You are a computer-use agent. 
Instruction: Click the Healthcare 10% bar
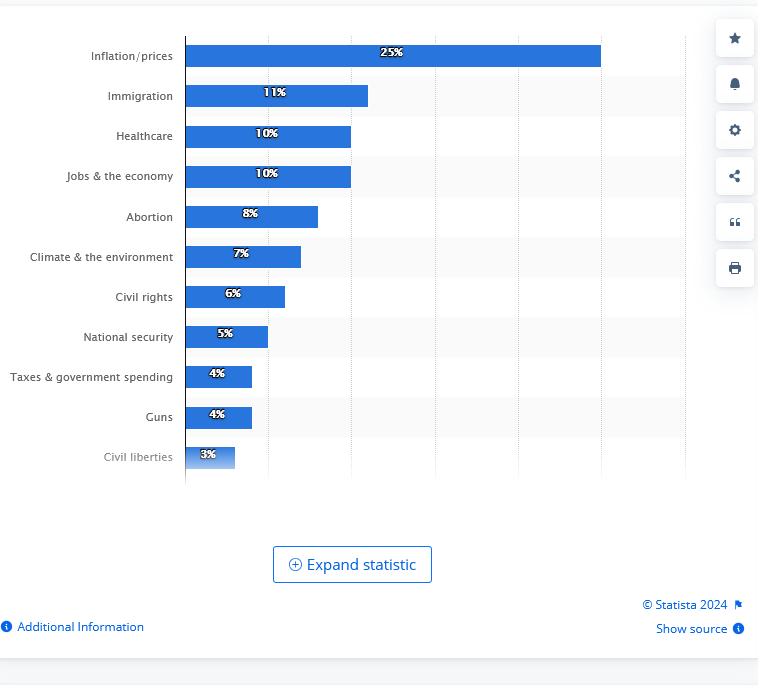(x=267, y=137)
